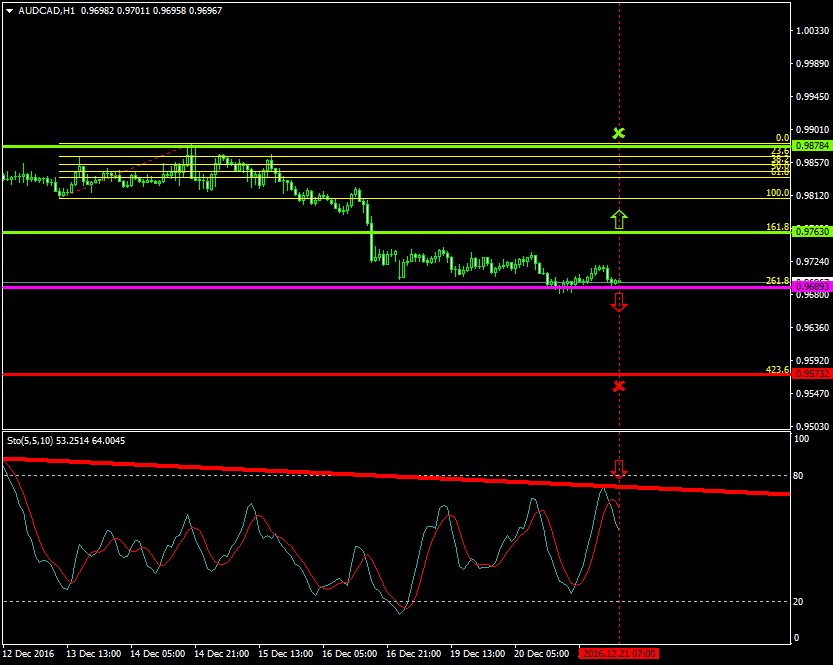
Task: Click the Stochastic 20 level label
Action: tap(798, 601)
